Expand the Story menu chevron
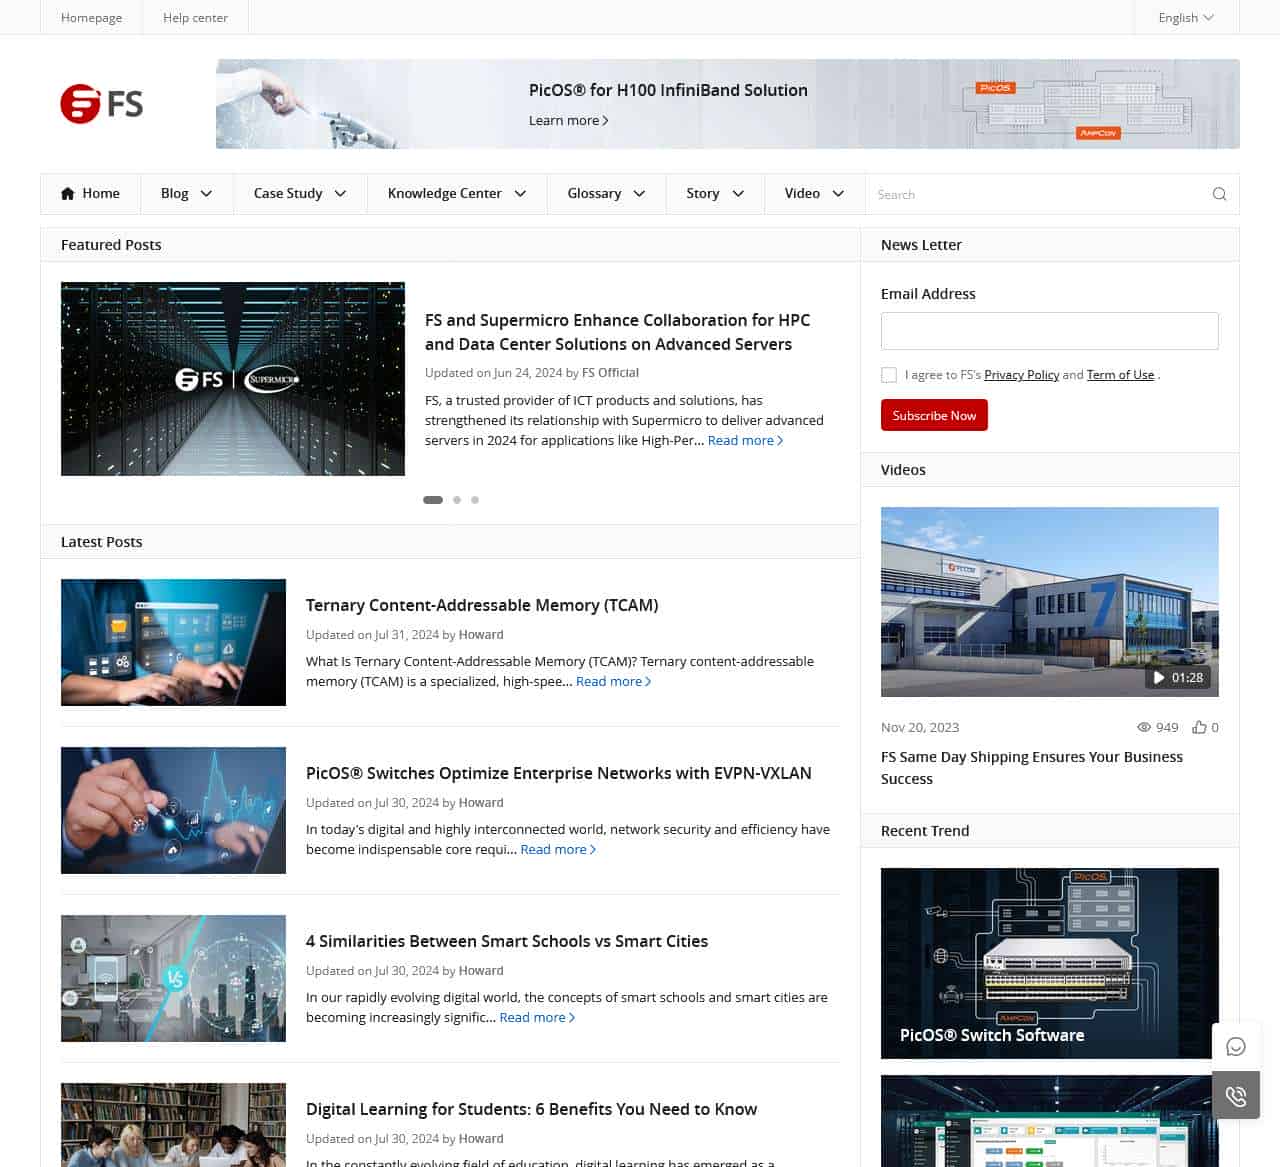Viewport: 1280px width, 1167px height. pyautogui.click(x=738, y=194)
